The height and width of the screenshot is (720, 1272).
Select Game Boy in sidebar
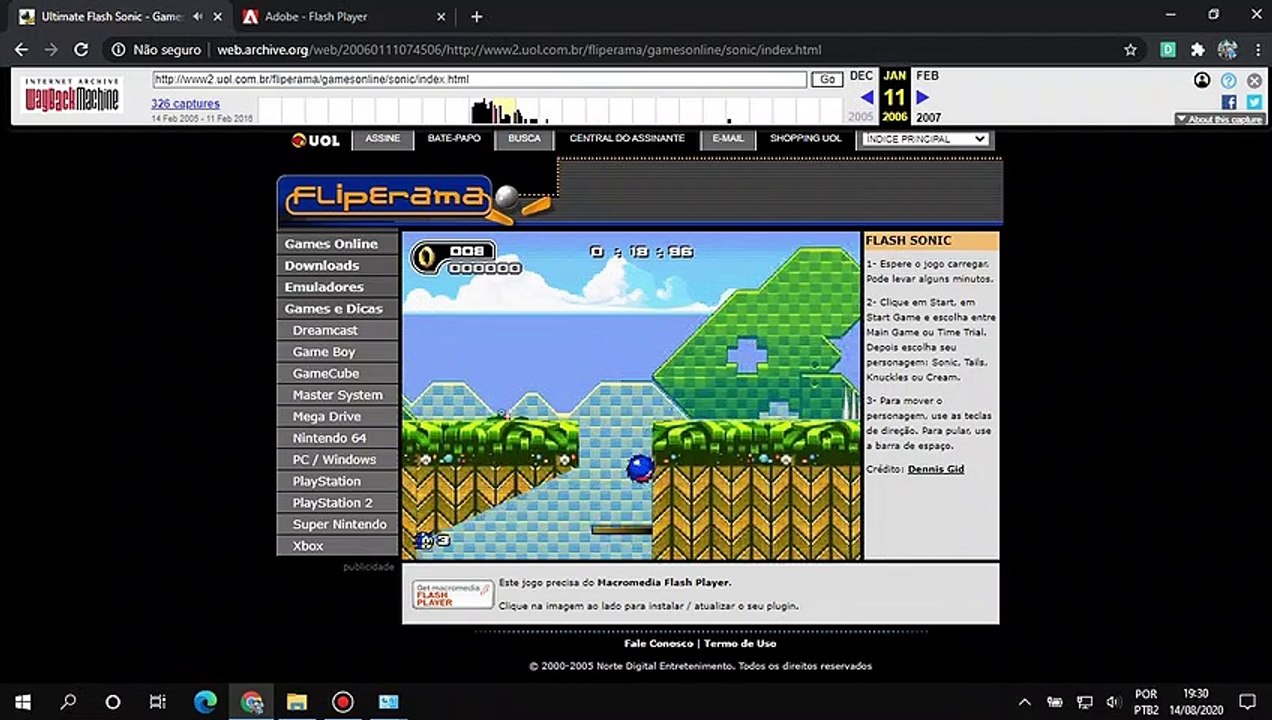click(337, 352)
